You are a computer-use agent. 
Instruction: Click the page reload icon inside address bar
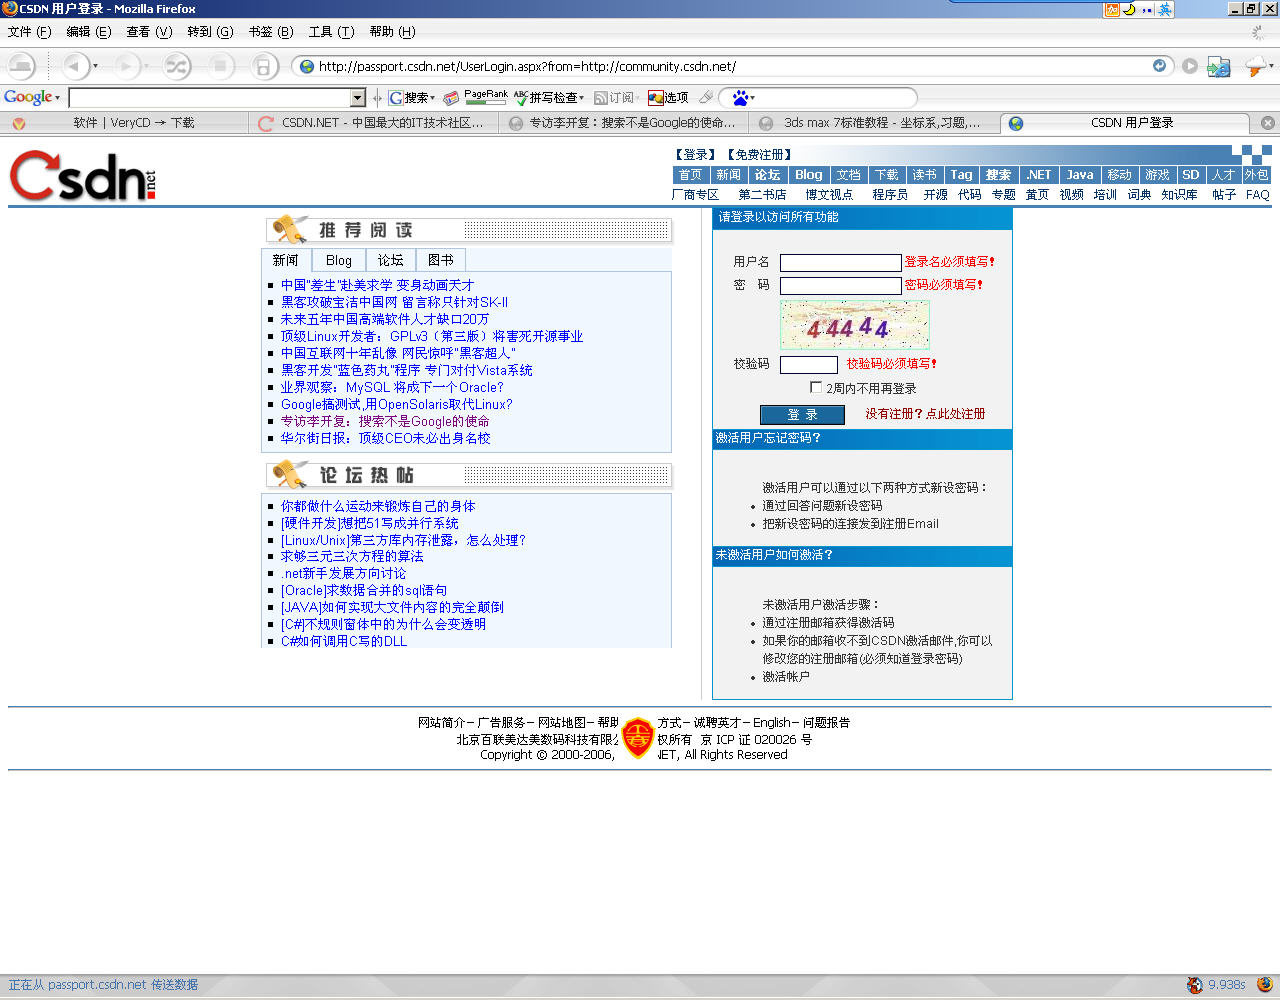click(x=1159, y=66)
